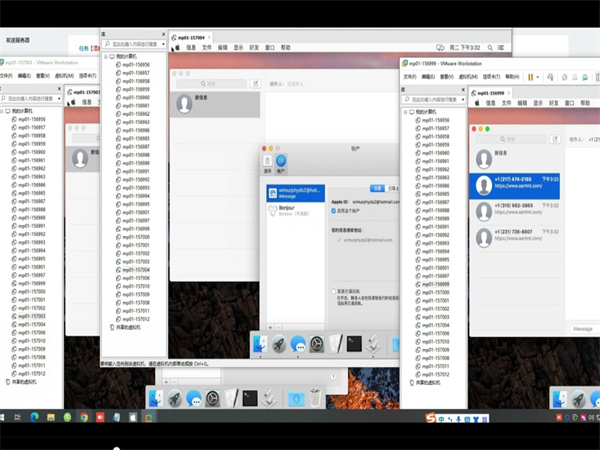
Task: Open Messages app in the middle VM dock
Action: (x=297, y=344)
